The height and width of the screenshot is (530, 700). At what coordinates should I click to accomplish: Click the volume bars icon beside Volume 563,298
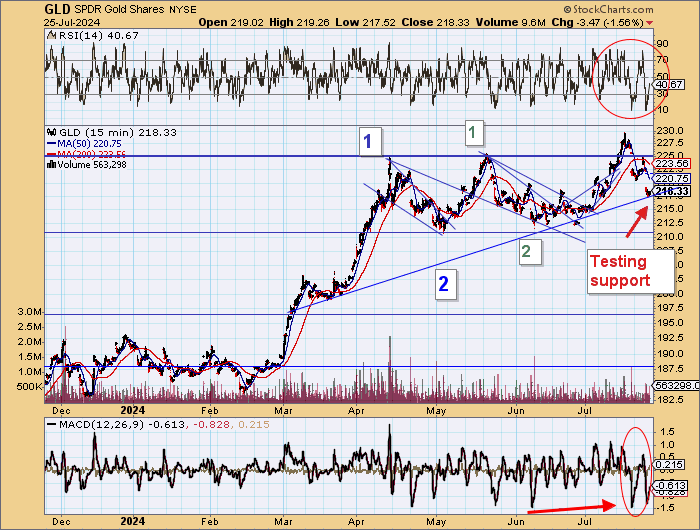click(x=51, y=164)
